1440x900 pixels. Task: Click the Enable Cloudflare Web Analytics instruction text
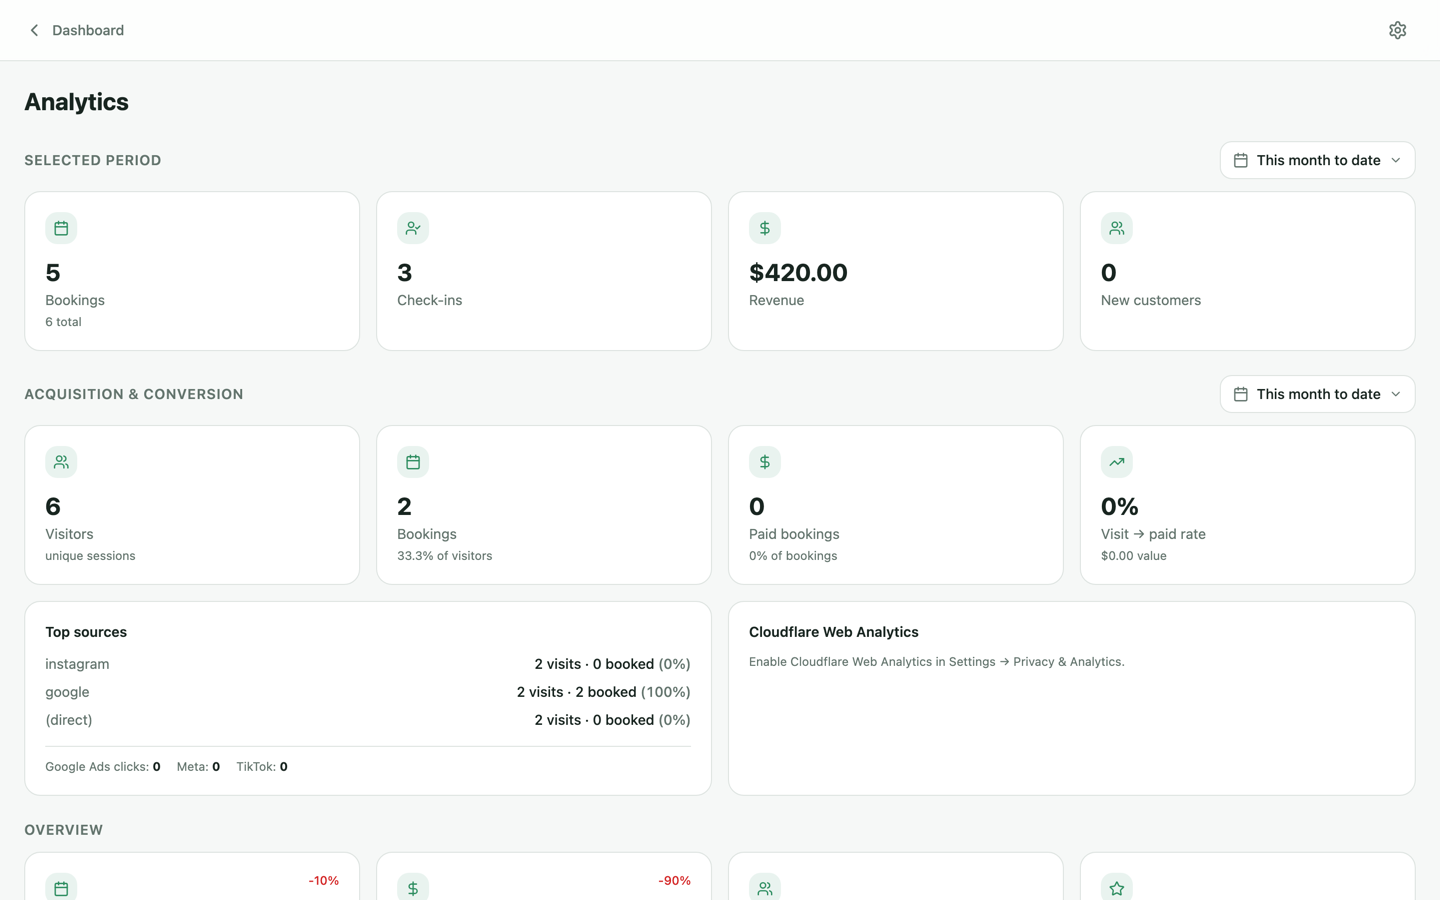[x=936, y=662]
